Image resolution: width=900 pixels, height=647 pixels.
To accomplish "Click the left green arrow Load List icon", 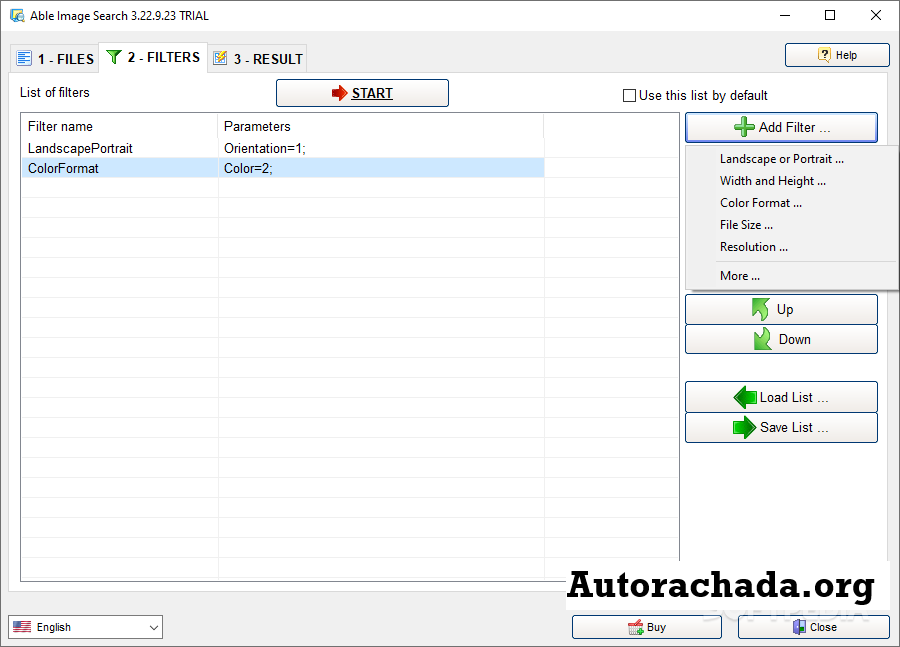I will pyautogui.click(x=745, y=397).
